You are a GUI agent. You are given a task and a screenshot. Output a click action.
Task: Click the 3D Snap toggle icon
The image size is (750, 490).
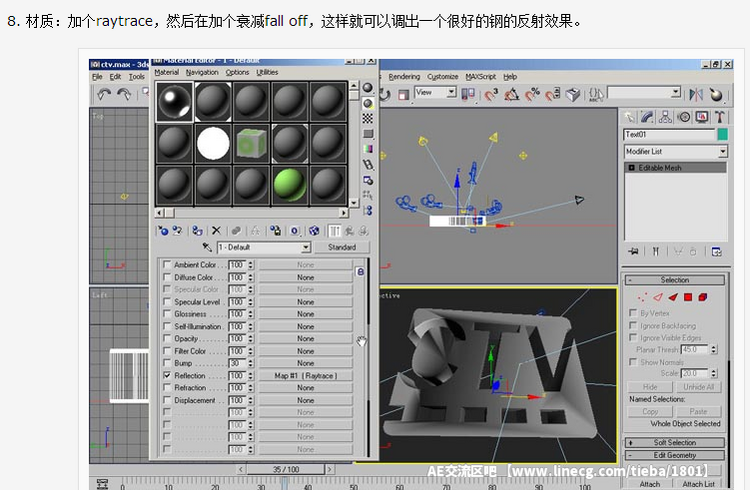[x=491, y=94]
